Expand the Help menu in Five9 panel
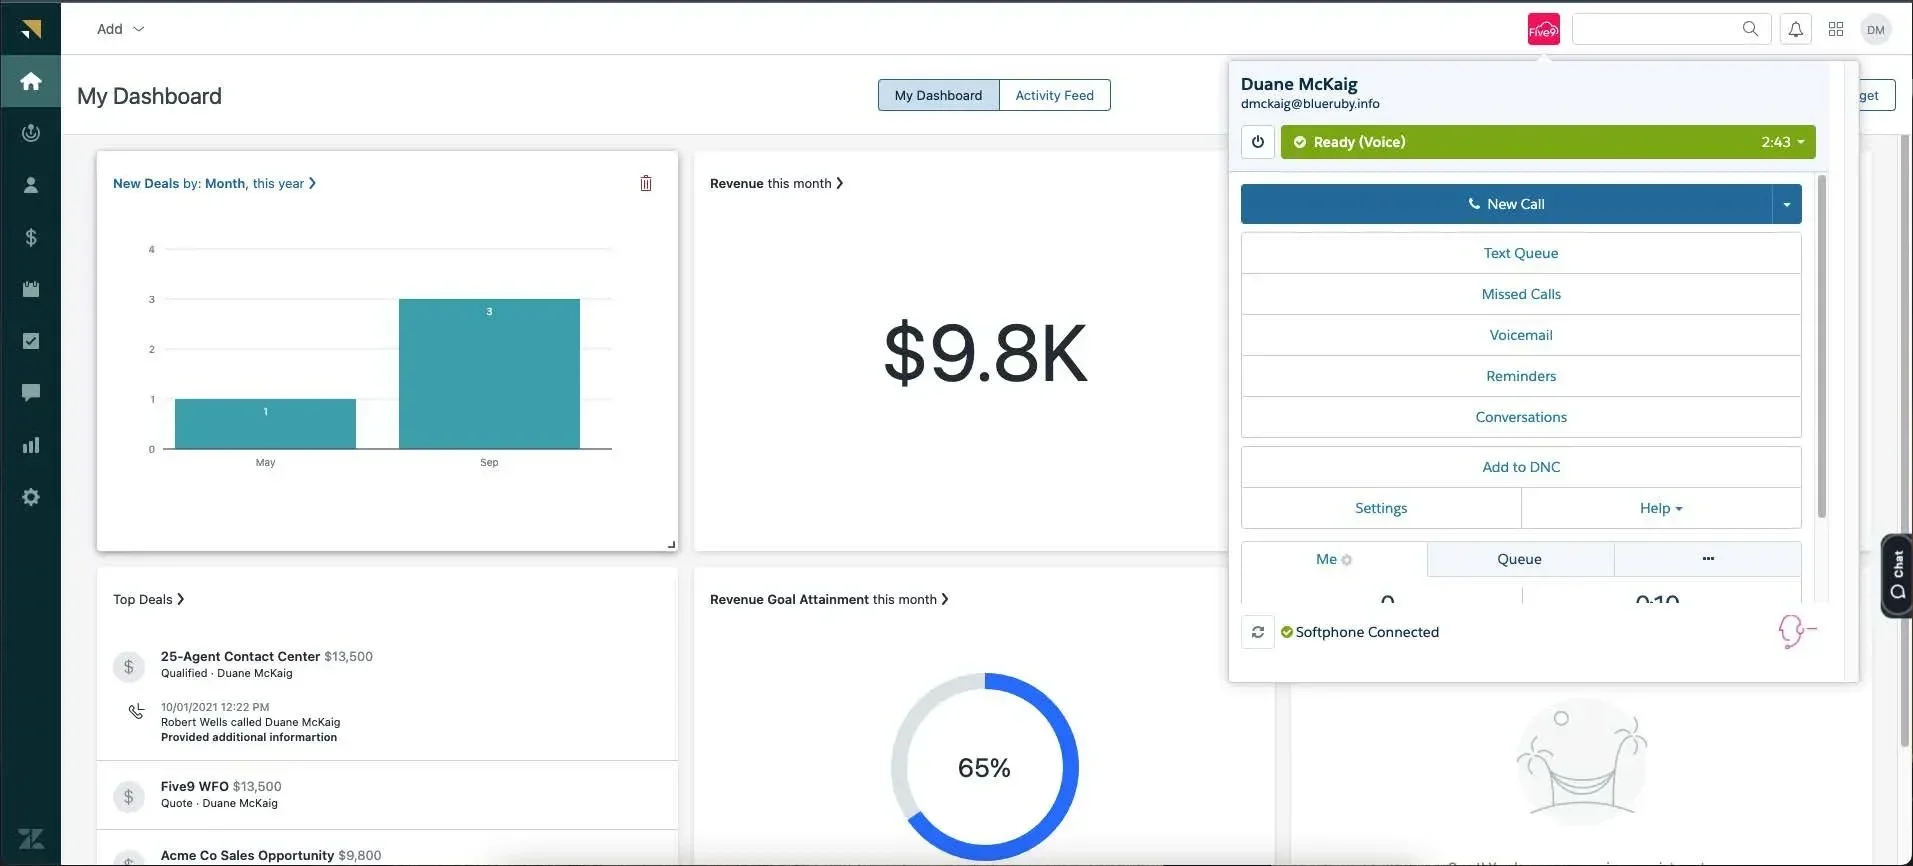The image size is (1913, 866). 1660,508
